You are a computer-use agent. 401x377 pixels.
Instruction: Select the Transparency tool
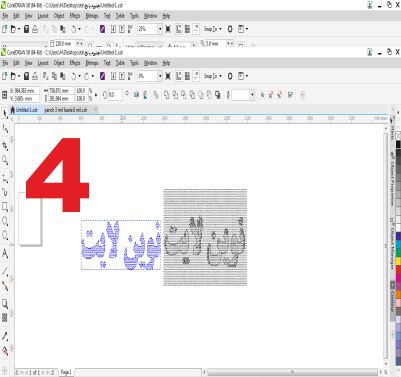(x=5, y=317)
